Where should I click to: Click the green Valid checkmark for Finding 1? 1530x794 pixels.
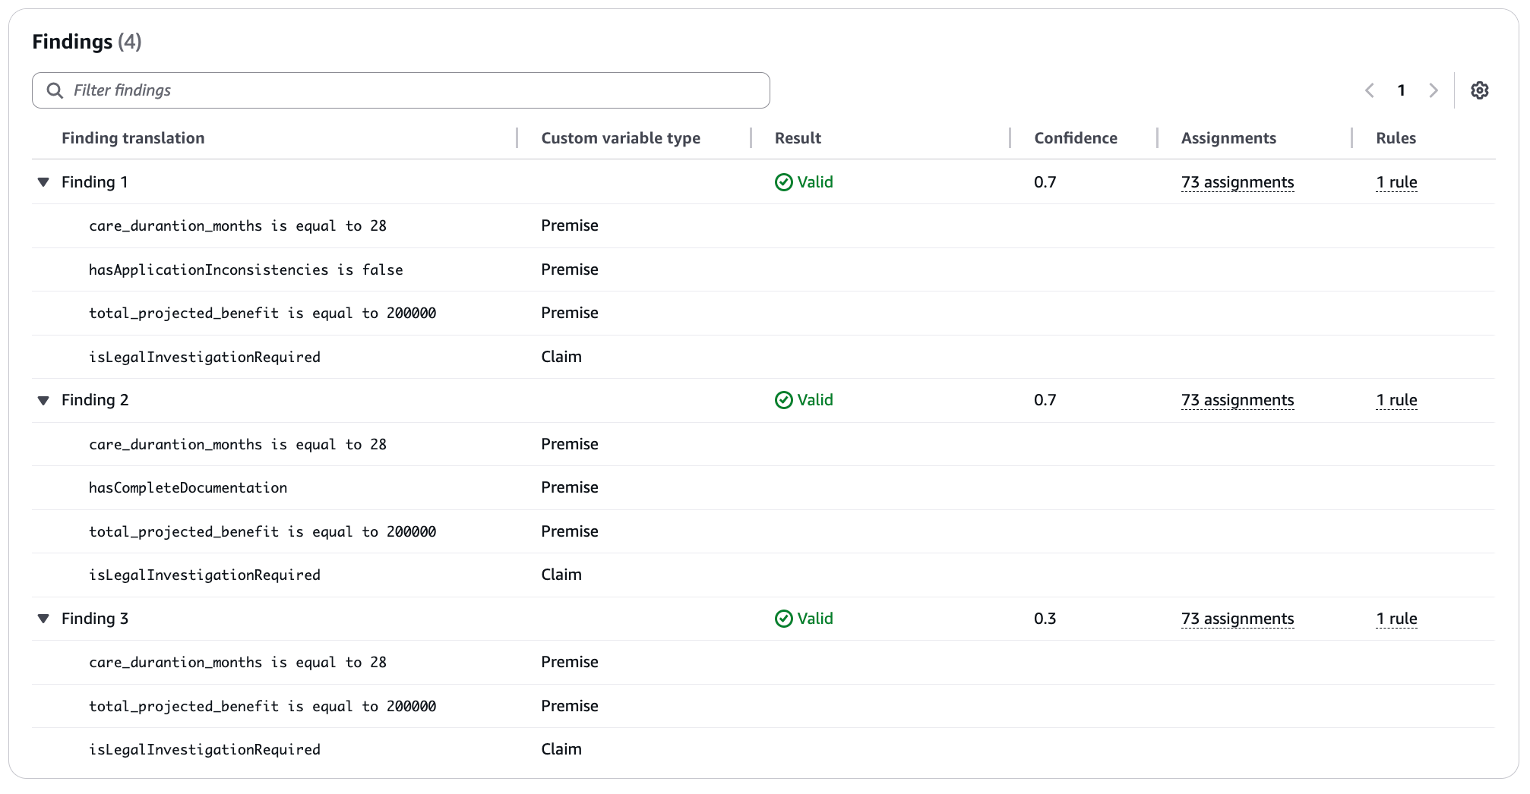pyautogui.click(x=782, y=182)
